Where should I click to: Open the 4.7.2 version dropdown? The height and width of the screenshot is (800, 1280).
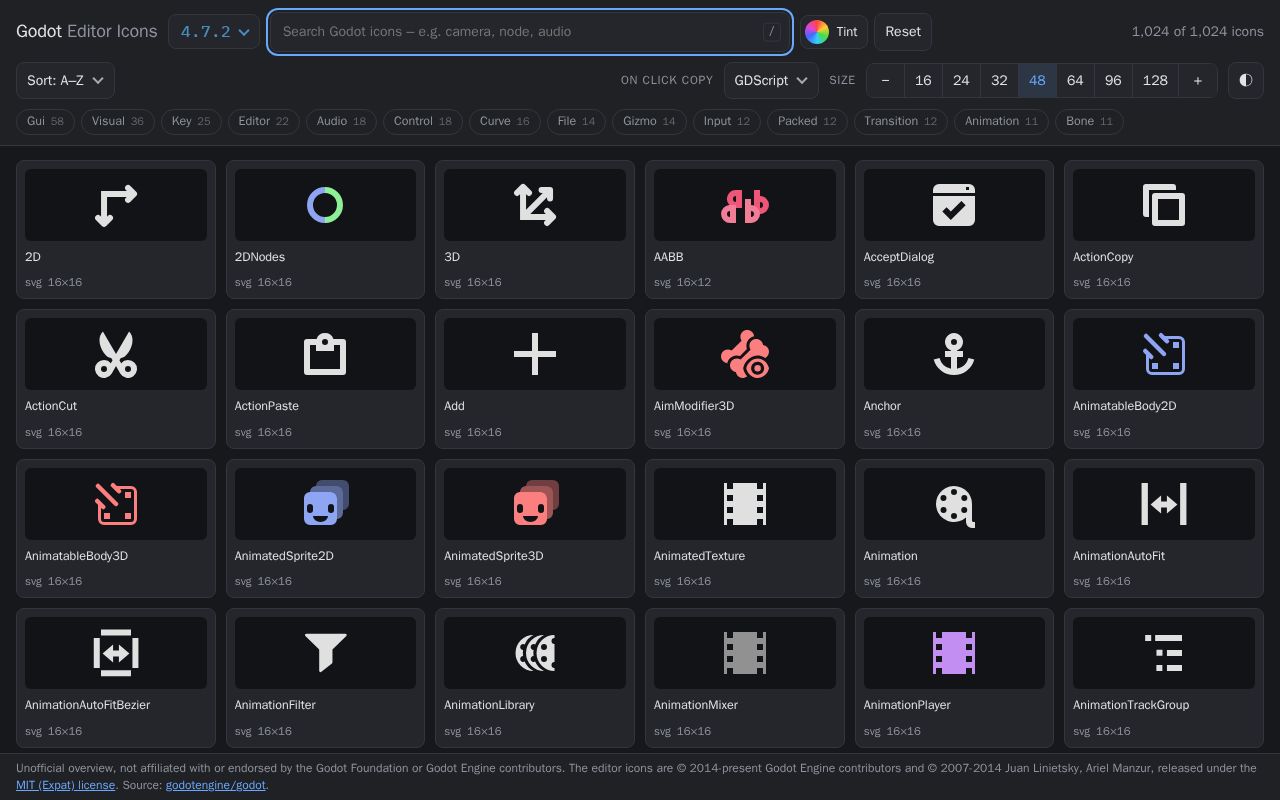[214, 32]
